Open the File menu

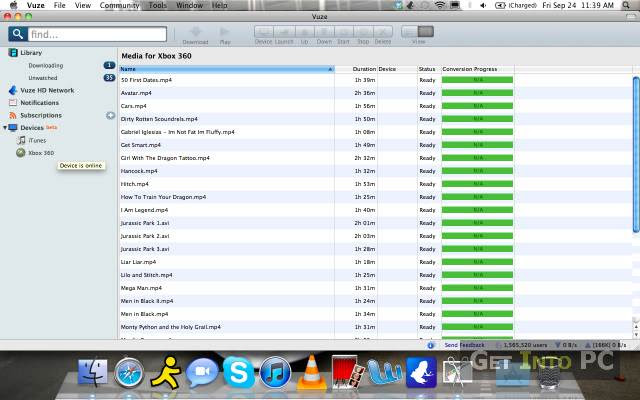click(x=60, y=5)
